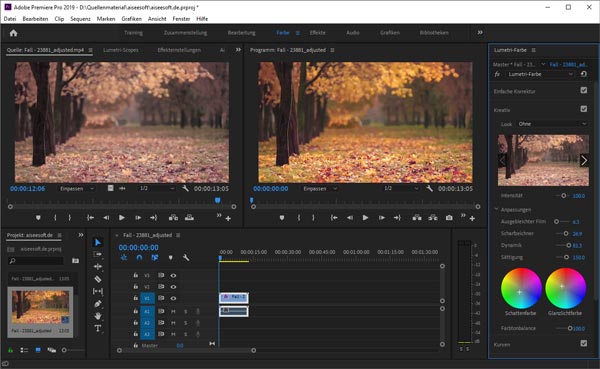The width and height of the screenshot is (600, 369).
Task: Solo audio track A2
Action: (186, 323)
